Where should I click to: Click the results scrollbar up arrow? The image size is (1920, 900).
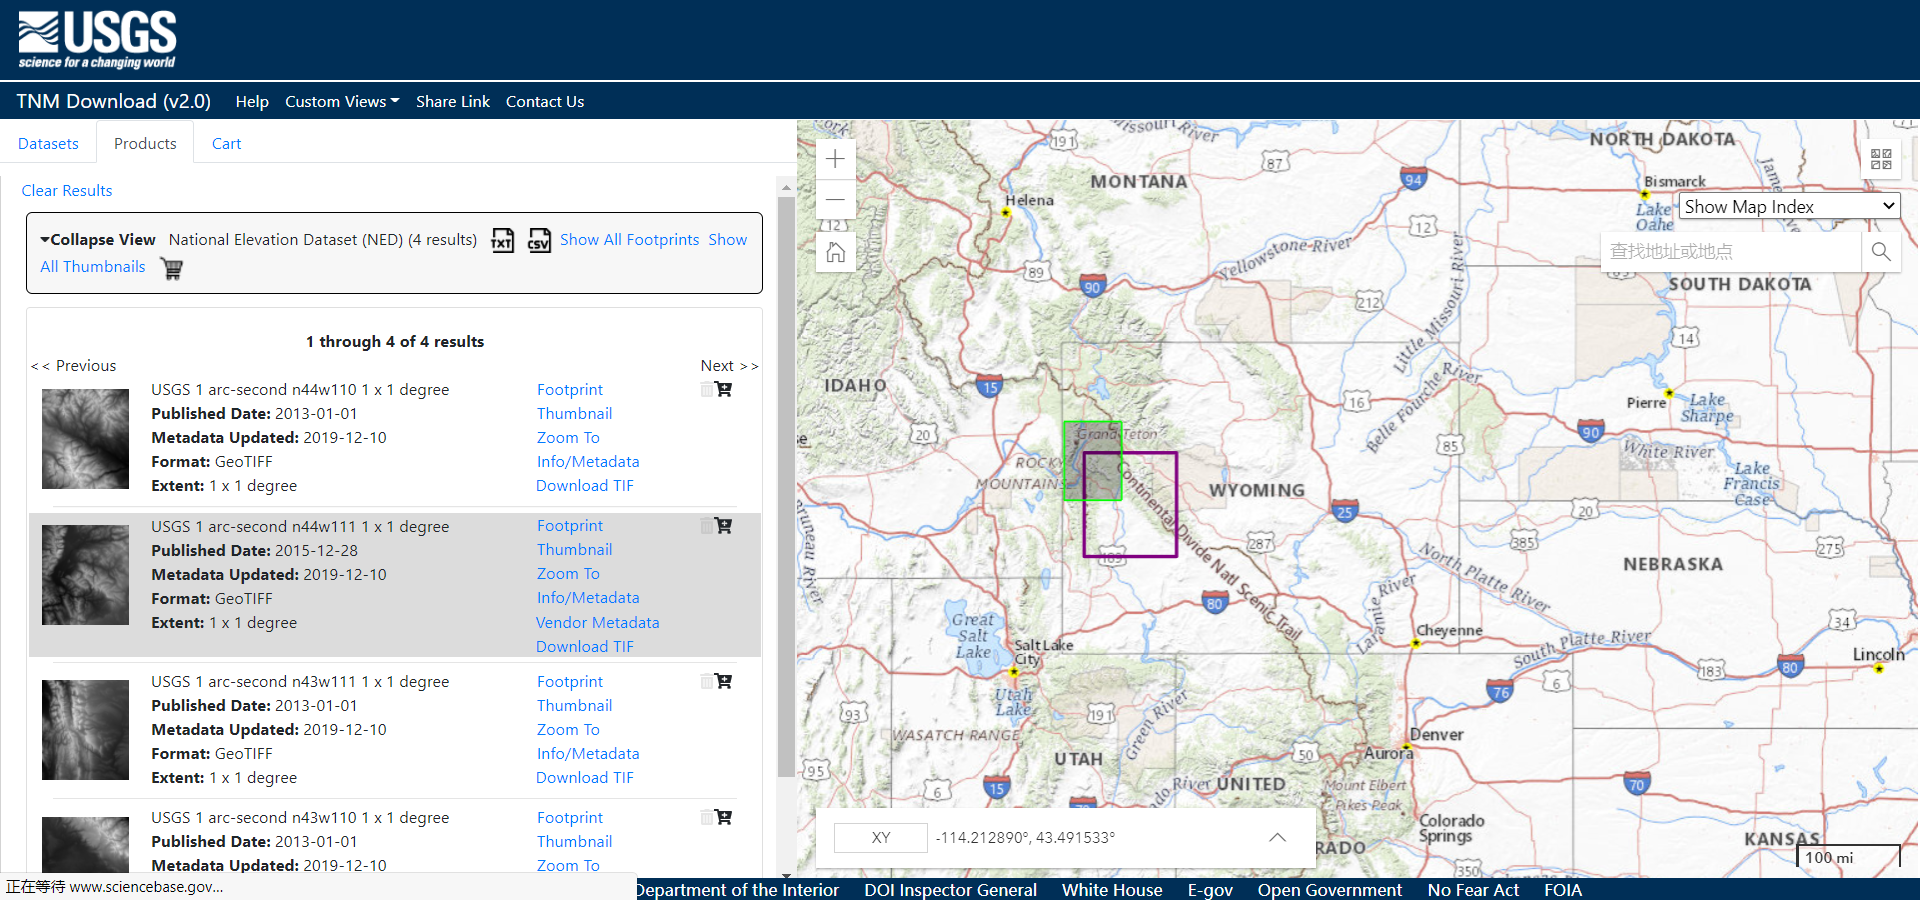(786, 187)
